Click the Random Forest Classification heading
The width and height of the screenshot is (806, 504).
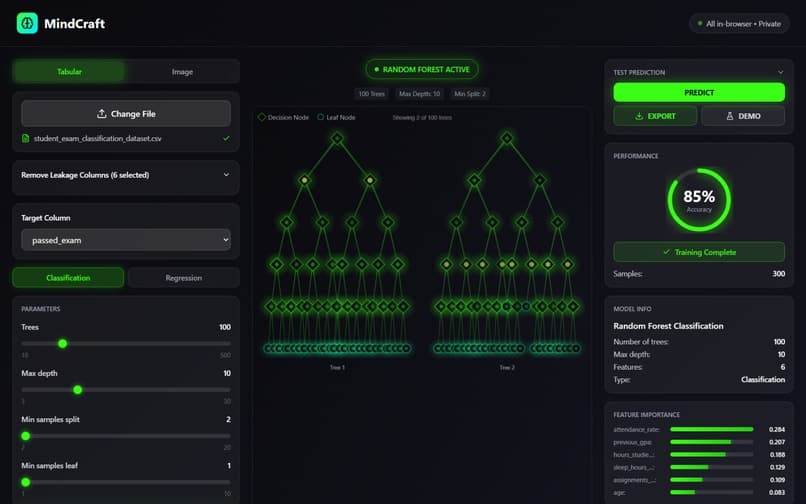pos(668,326)
